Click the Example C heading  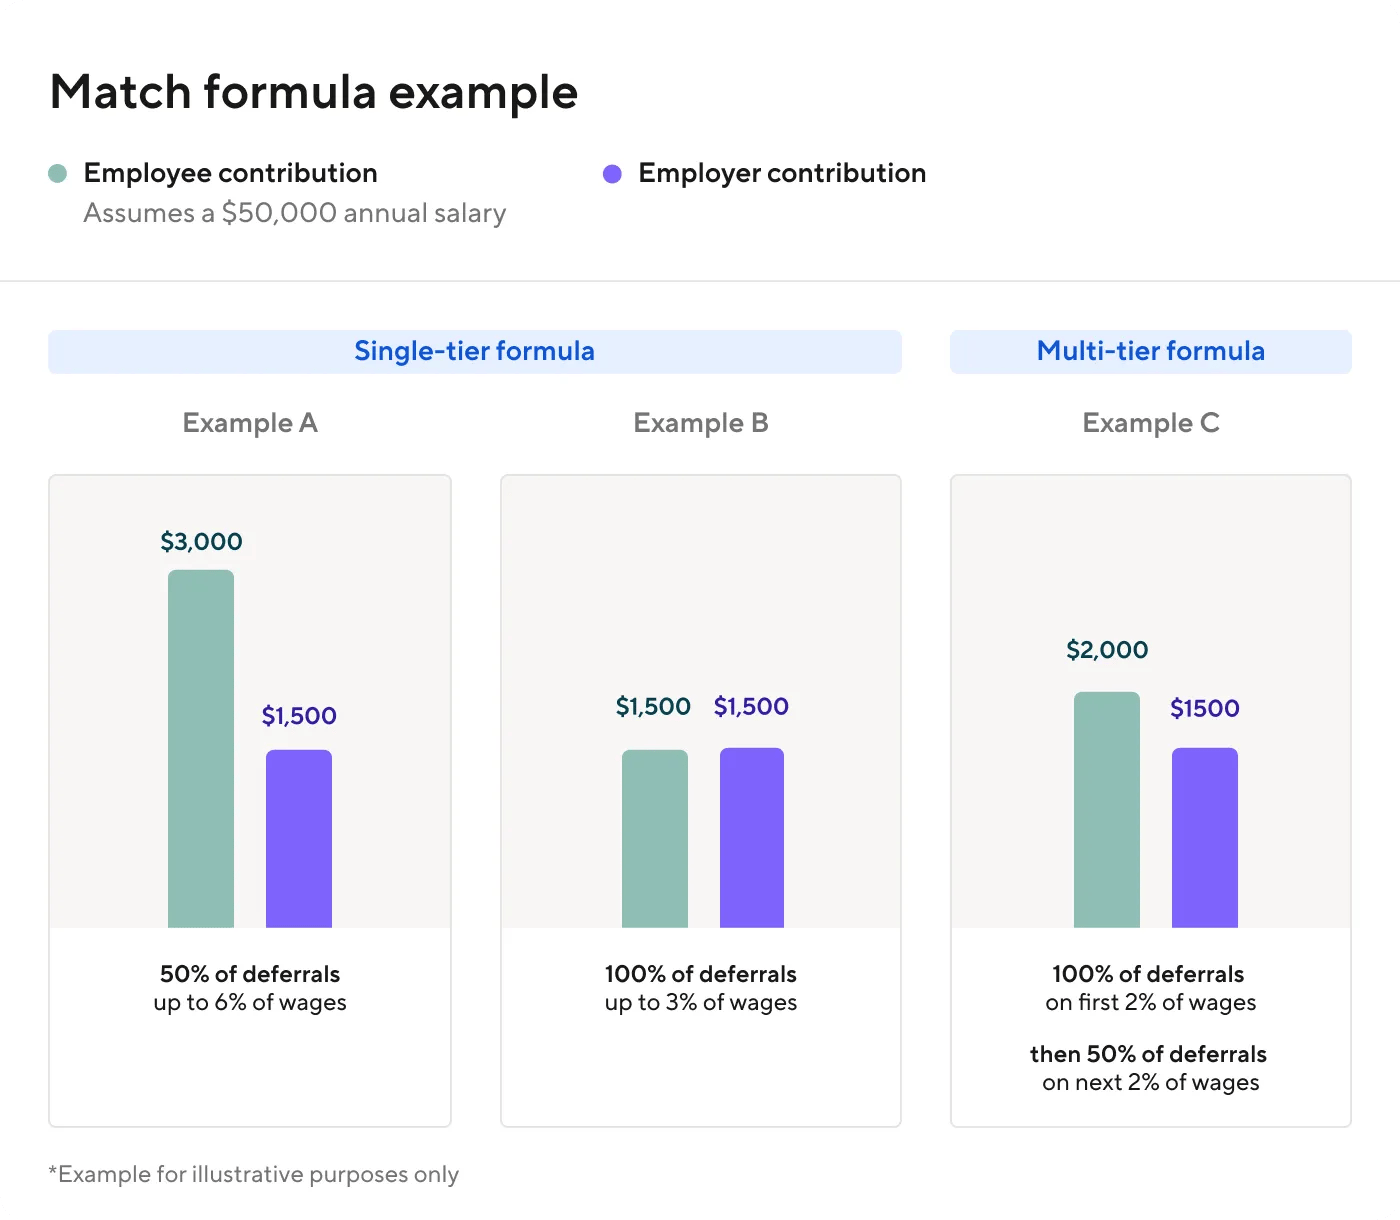(1151, 423)
